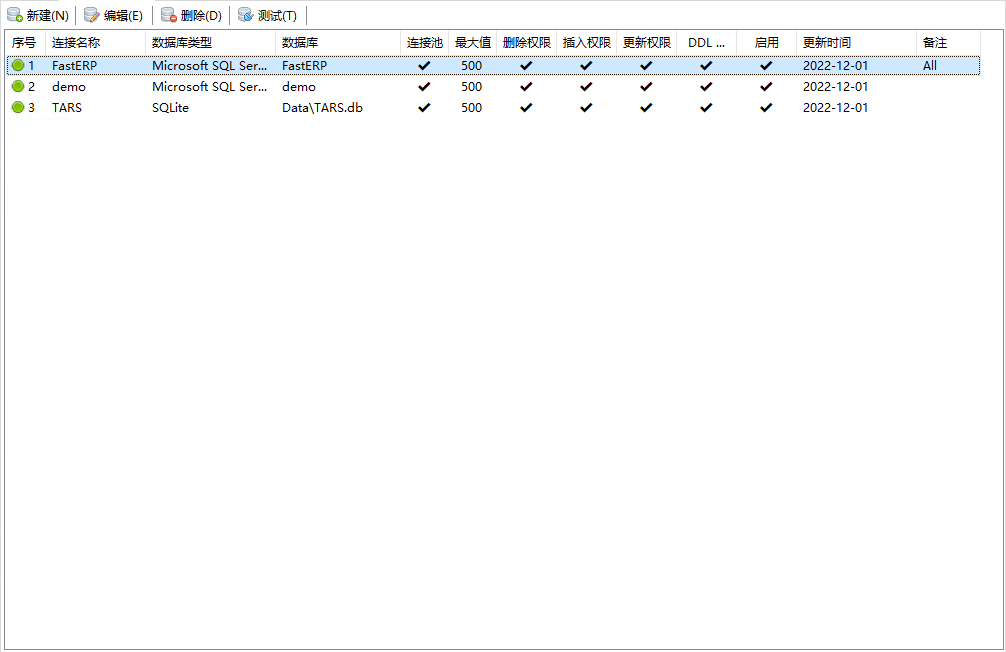This screenshot has width=1006, height=652.
Task: Sort by 连接名称 column header
Action: tap(96, 43)
